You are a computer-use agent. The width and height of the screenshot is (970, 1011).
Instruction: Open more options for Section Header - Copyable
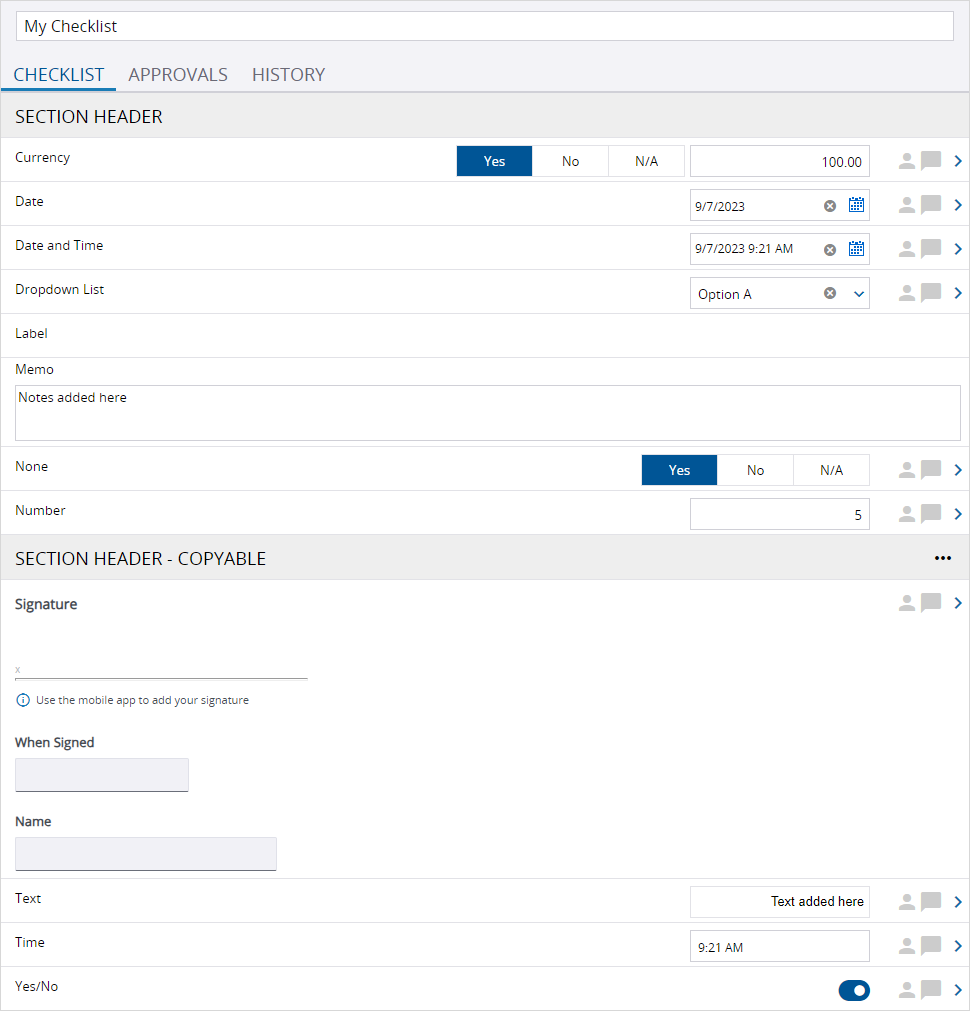(942, 558)
